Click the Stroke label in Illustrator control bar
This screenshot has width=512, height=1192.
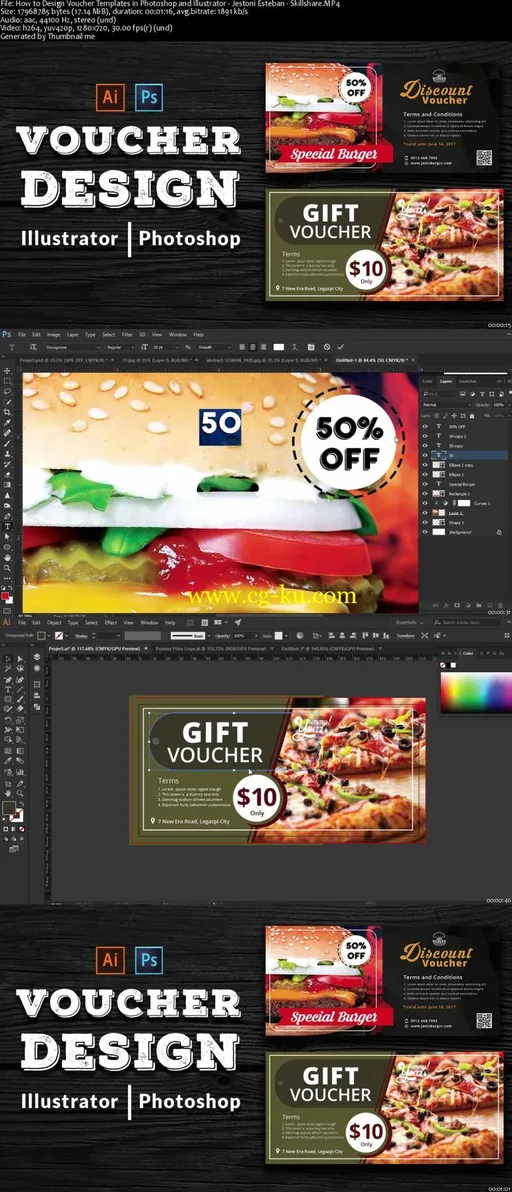coord(80,636)
